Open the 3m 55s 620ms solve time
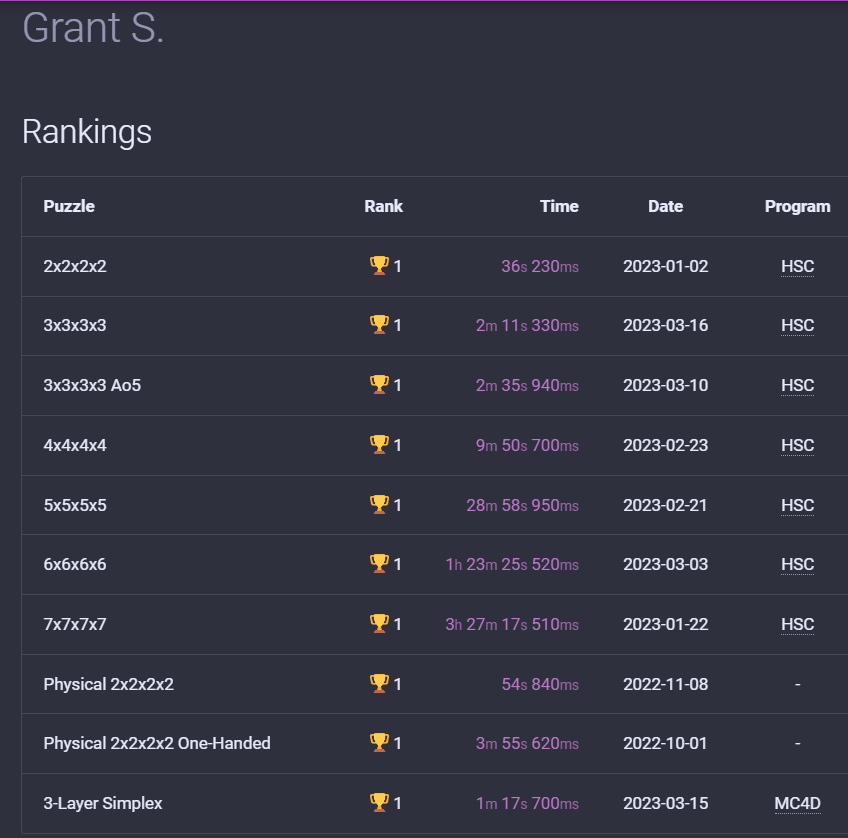Viewport: 848px width, 838px height. (x=527, y=743)
